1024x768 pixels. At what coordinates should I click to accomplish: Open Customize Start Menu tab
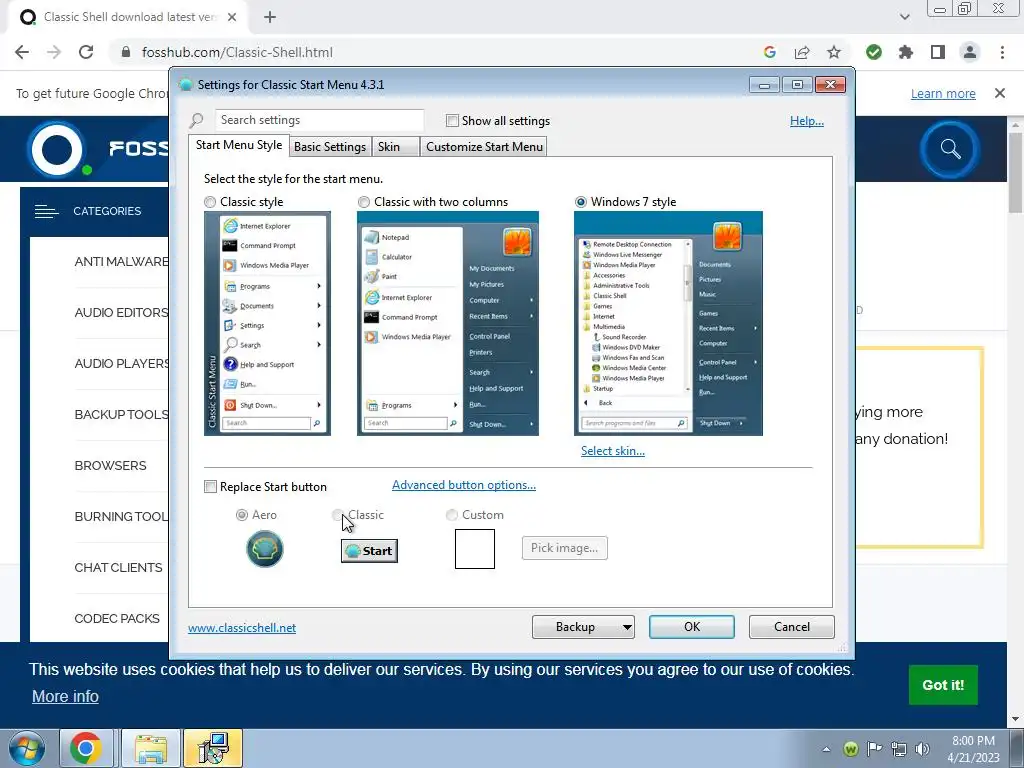tap(484, 147)
